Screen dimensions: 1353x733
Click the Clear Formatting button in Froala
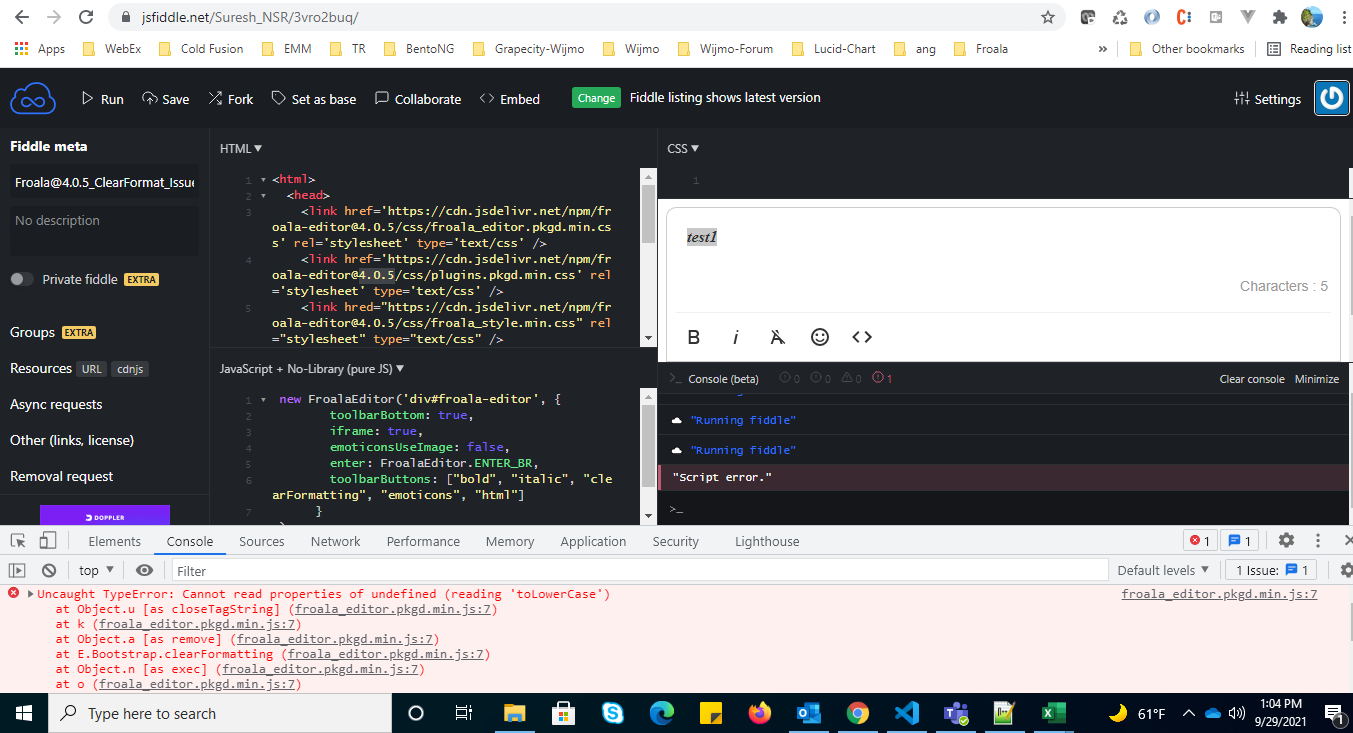pyautogui.click(x=778, y=337)
